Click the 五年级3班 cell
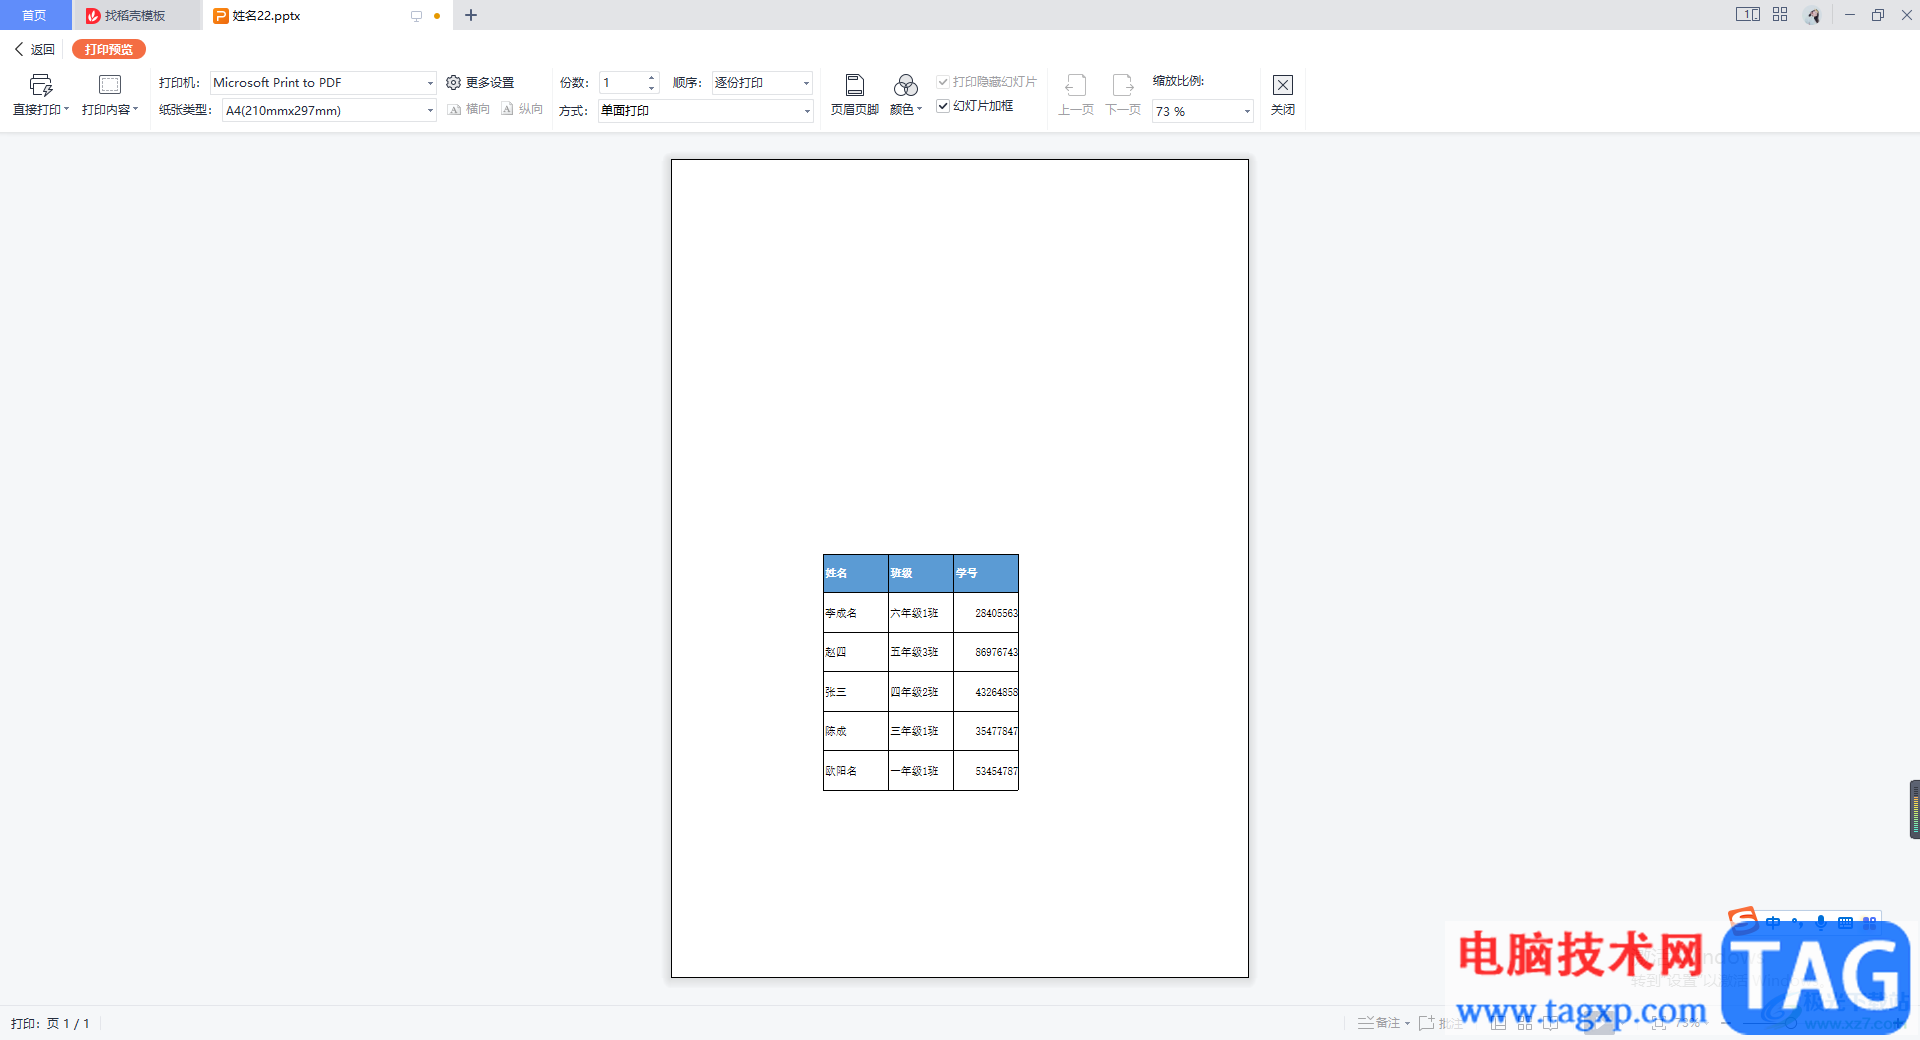Image resolution: width=1920 pixels, height=1040 pixels. point(921,652)
